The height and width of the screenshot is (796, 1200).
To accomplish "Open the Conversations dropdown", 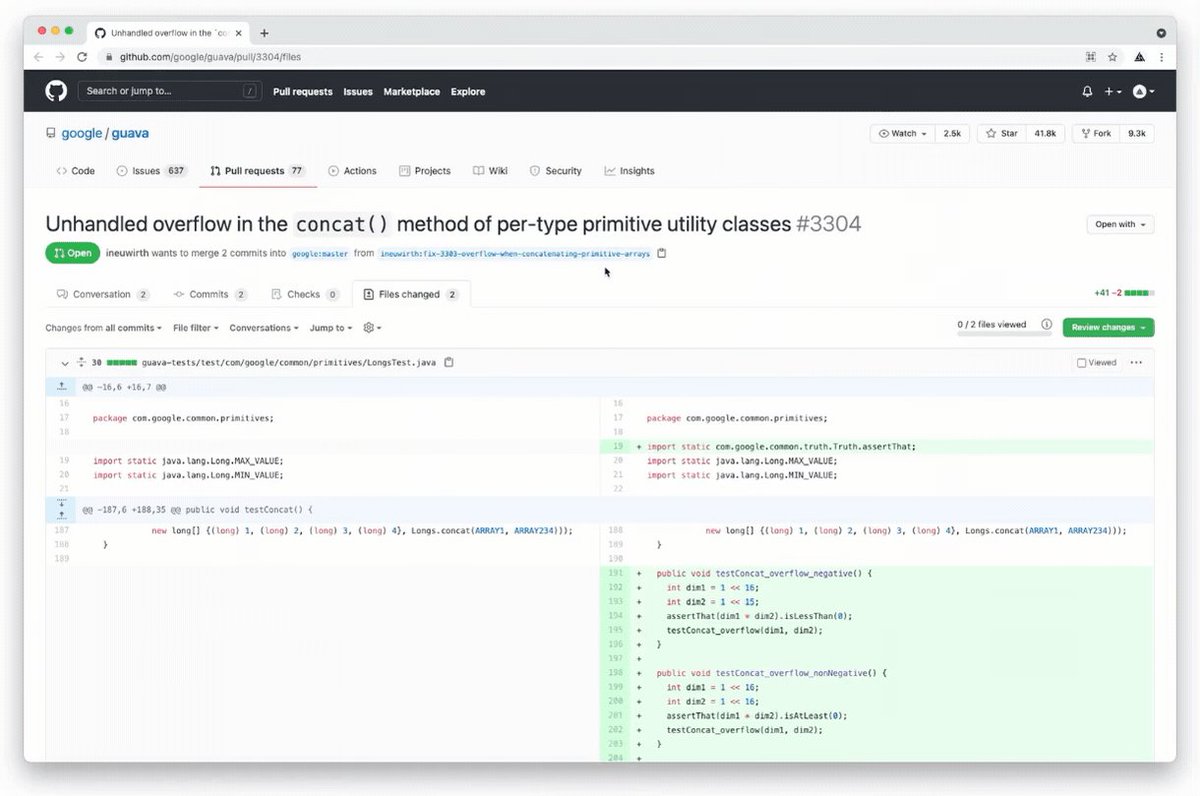I will click(264, 328).
